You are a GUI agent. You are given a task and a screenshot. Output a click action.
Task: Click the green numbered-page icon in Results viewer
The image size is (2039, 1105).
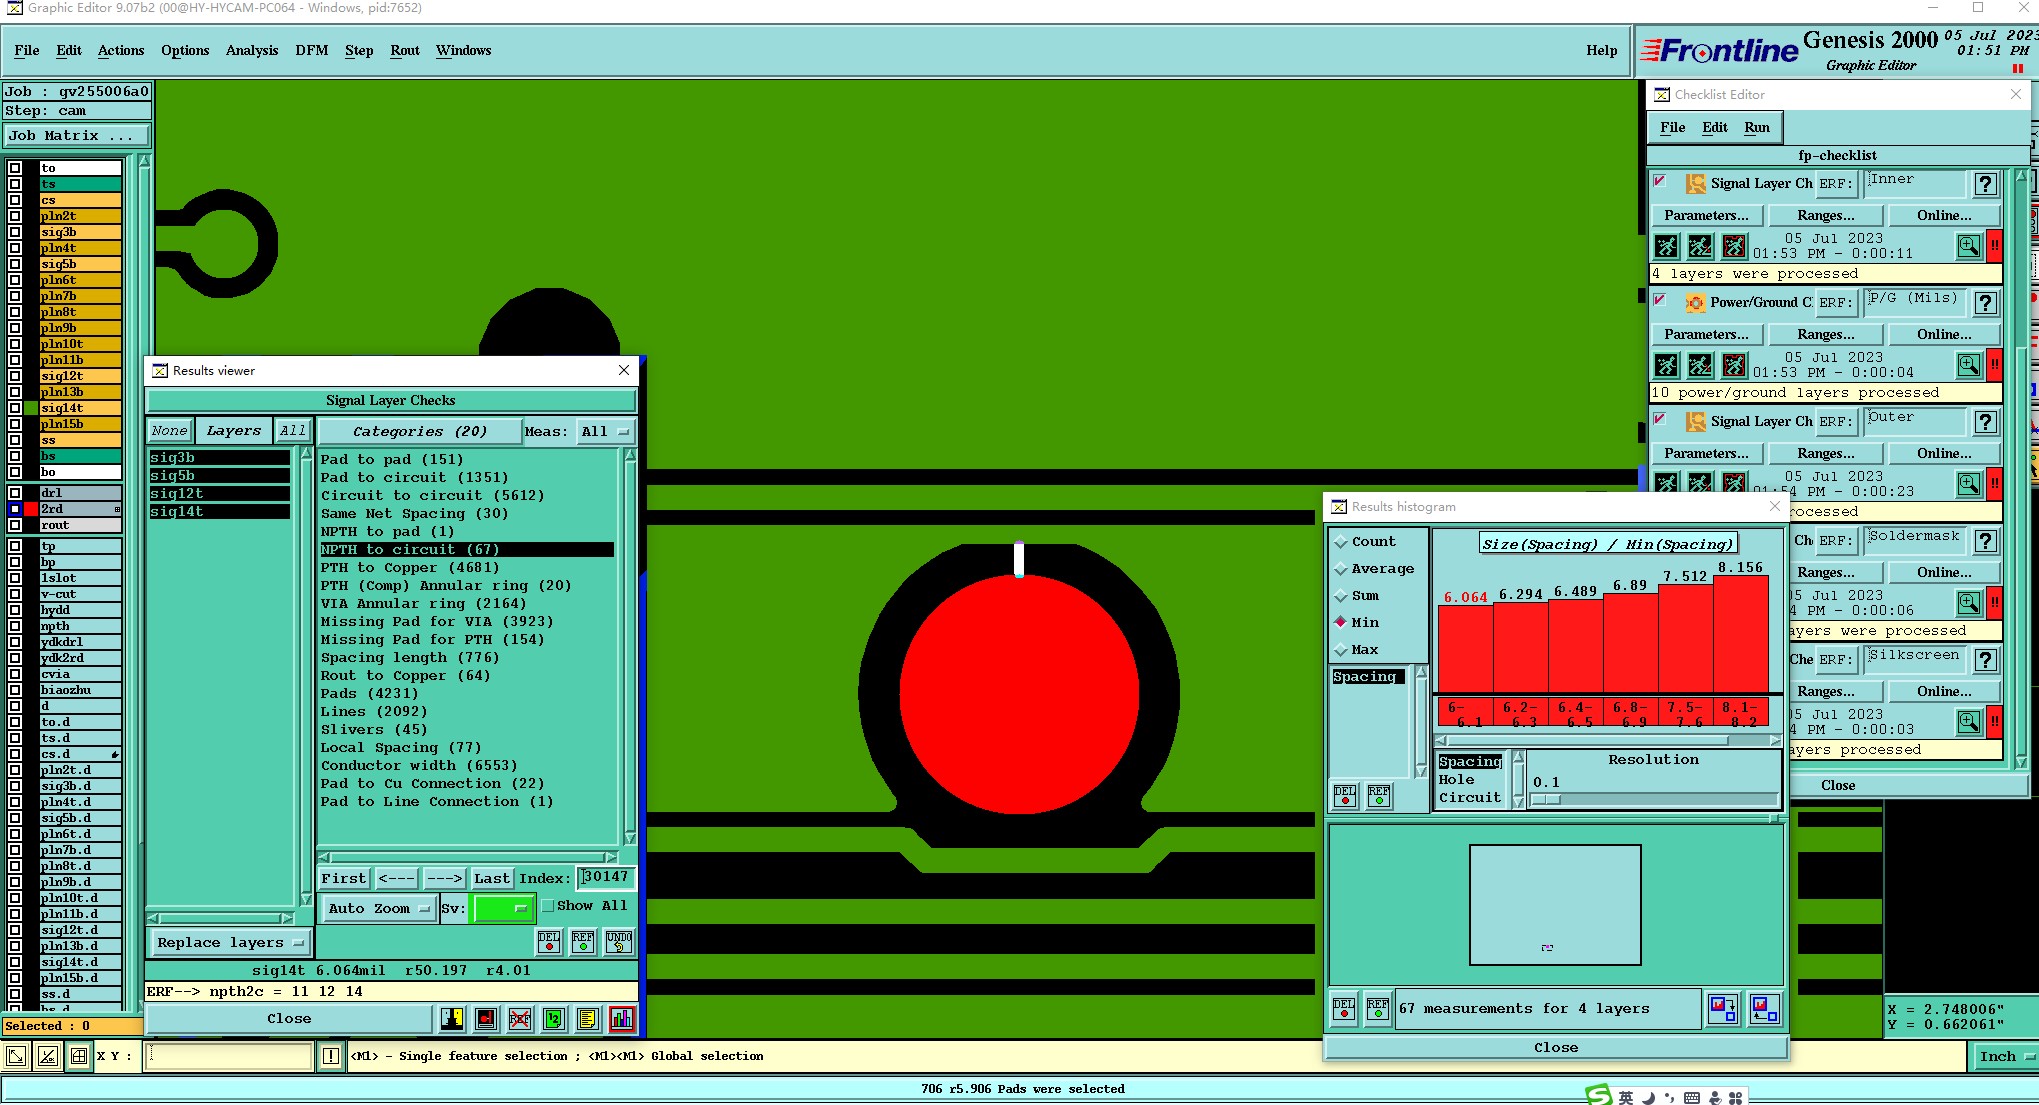[554, 1019]
